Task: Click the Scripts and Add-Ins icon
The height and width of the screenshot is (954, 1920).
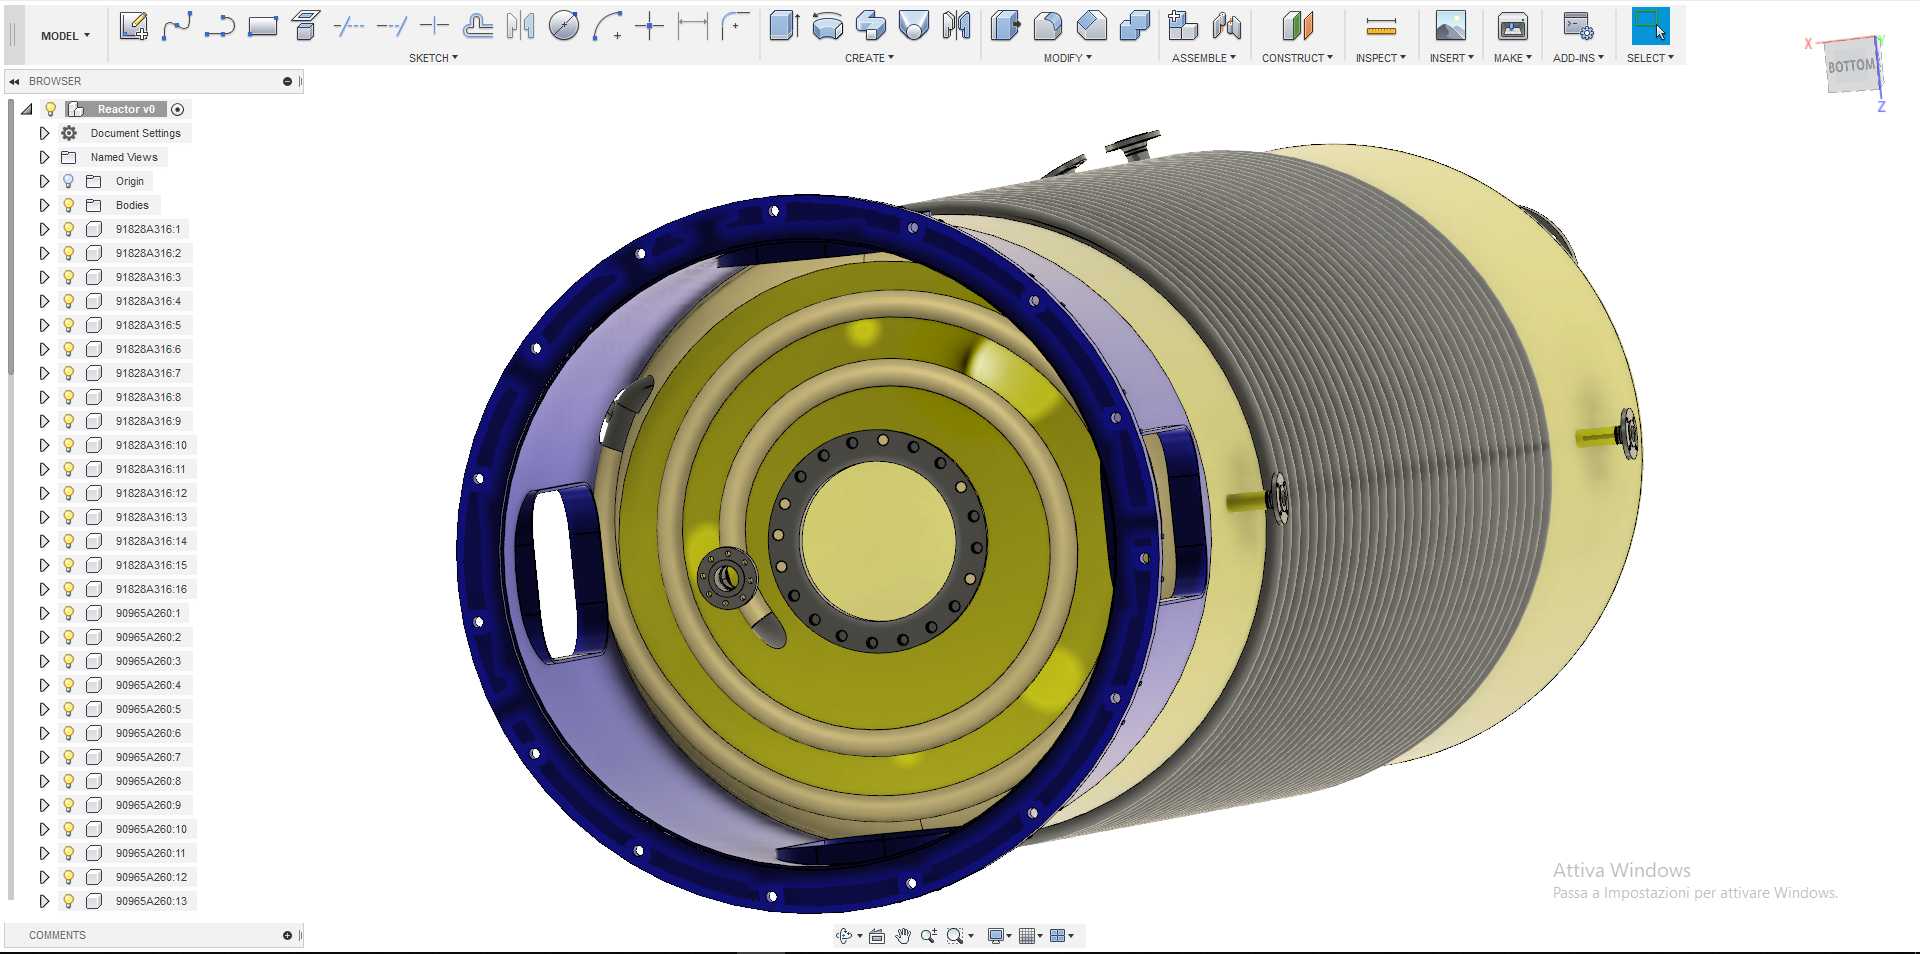Action: click(1578, 26)
